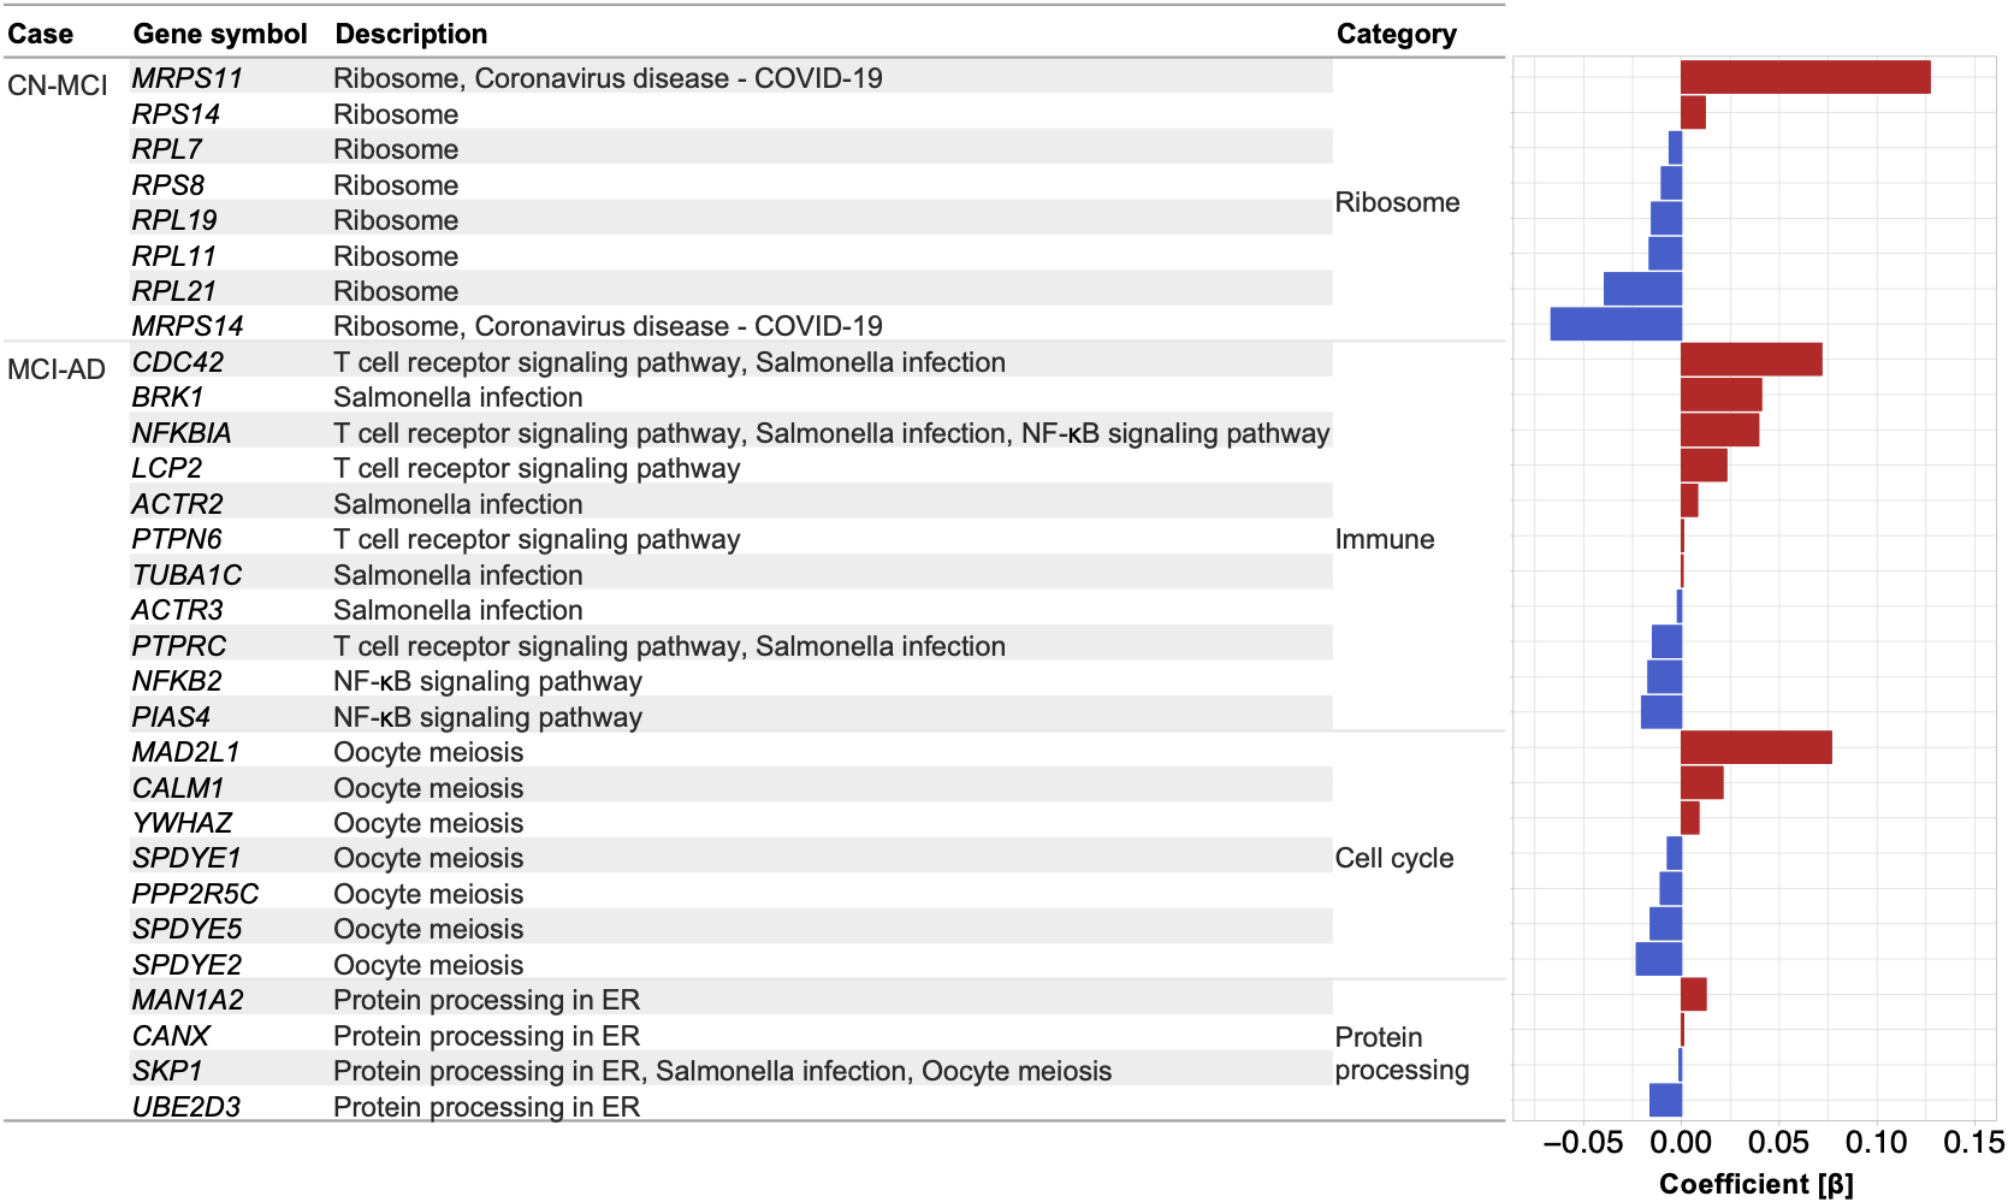Select the MAD2L1 red bar

click(1756, 748)
